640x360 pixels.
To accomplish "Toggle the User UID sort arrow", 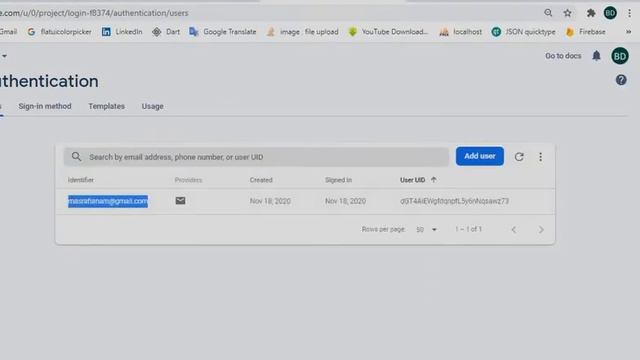I will [x=433, y=180].
